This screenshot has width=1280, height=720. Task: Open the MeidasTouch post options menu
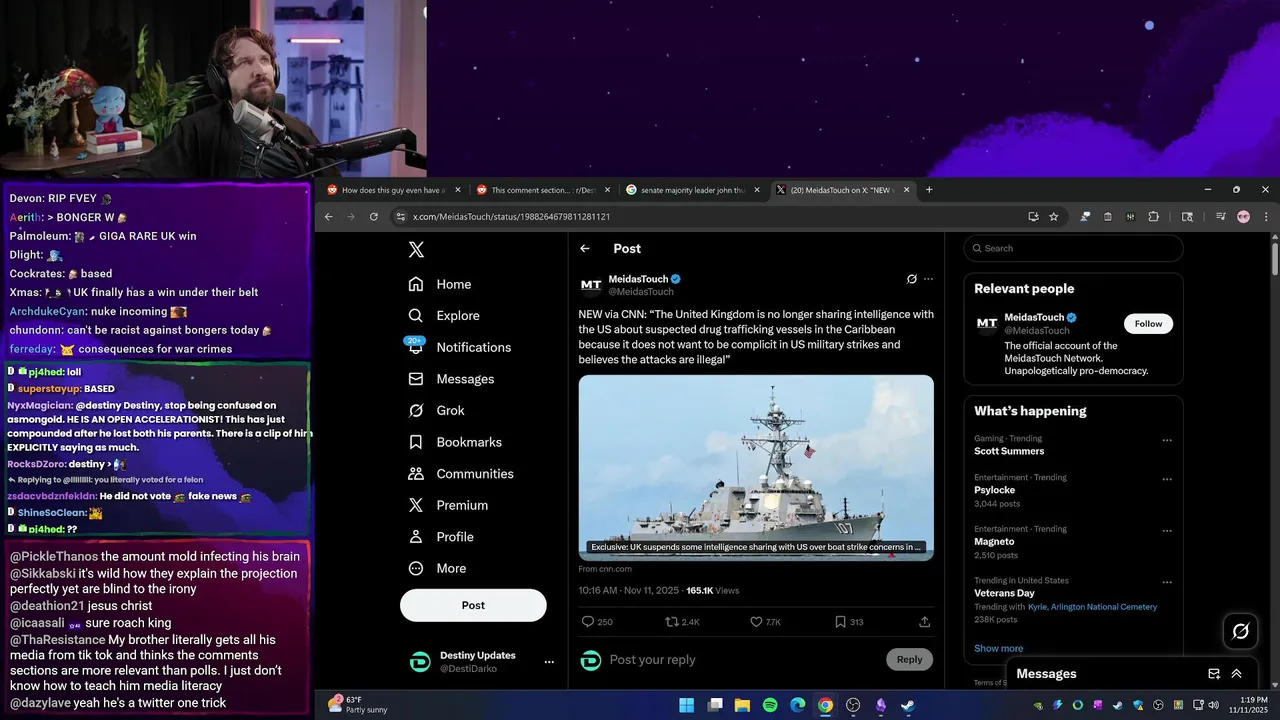(x=928, y=279)
